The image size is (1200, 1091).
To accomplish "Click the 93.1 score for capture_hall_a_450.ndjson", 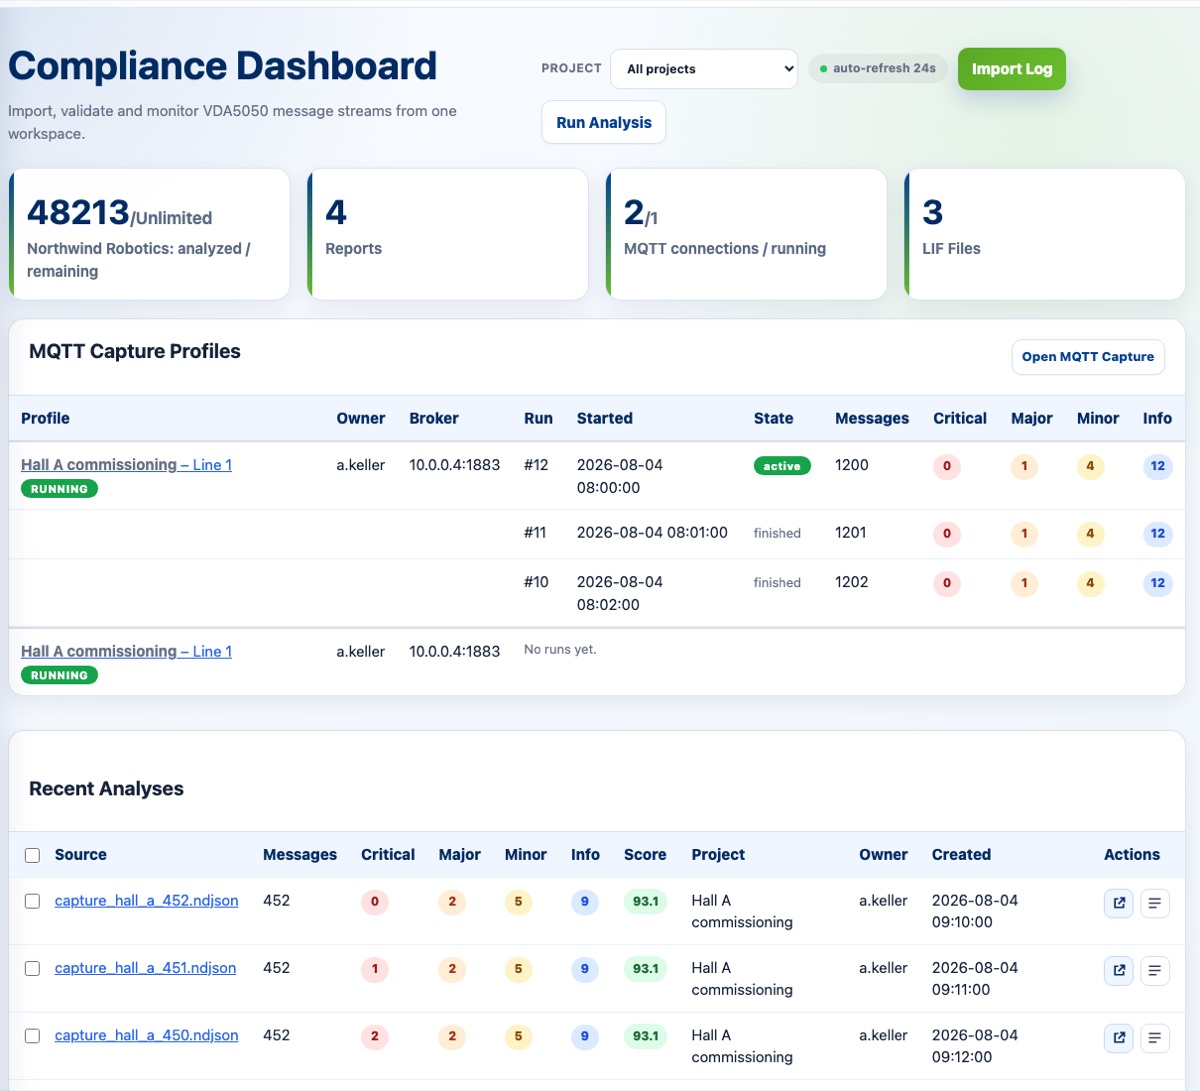I will tap(645, 1037).
